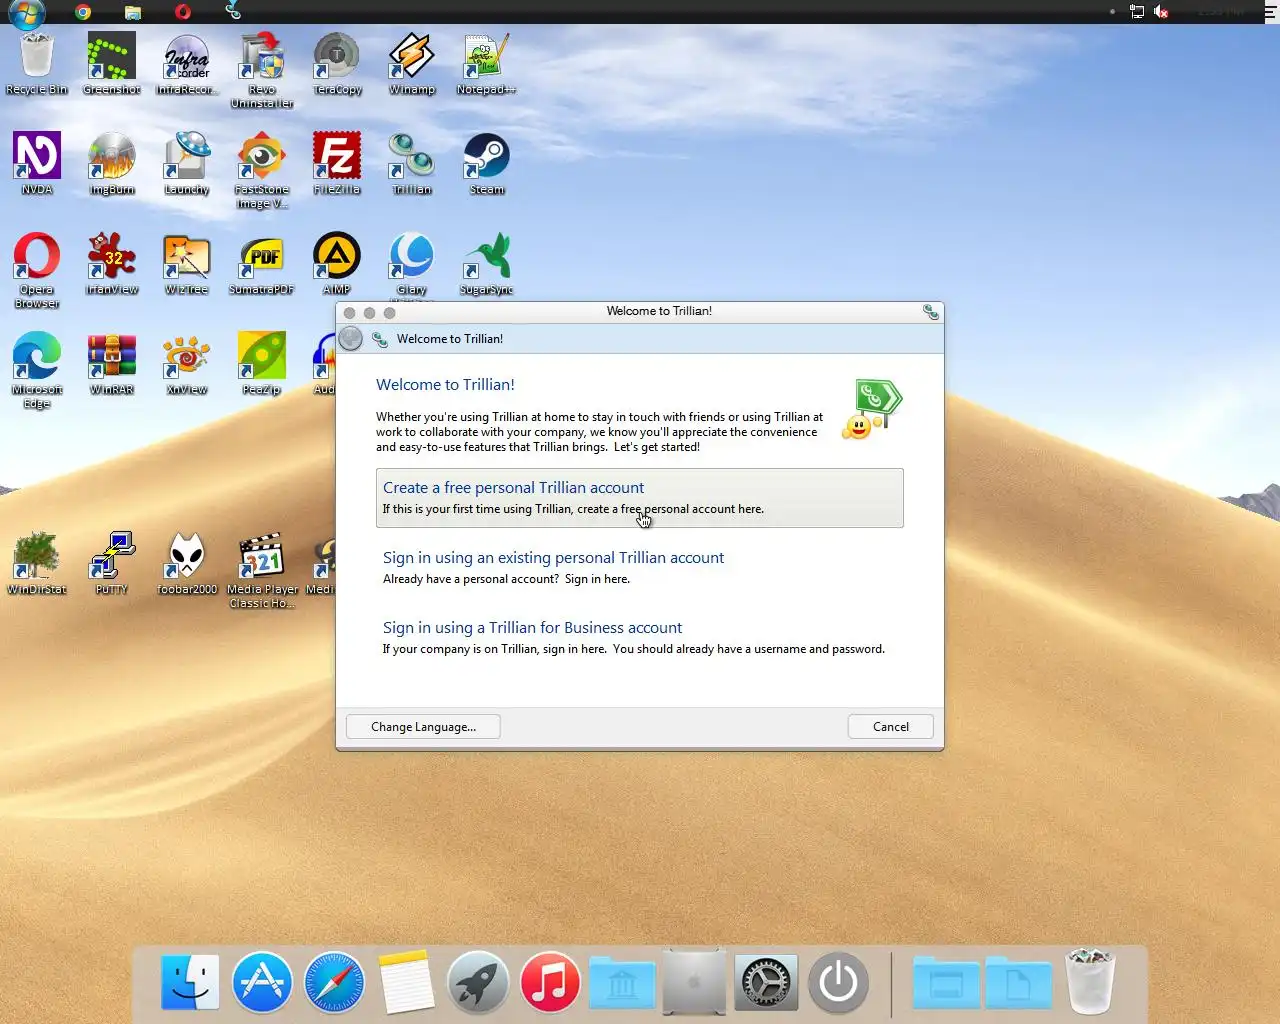Open the IrfanView desktop shortcut

click(112, 263)
